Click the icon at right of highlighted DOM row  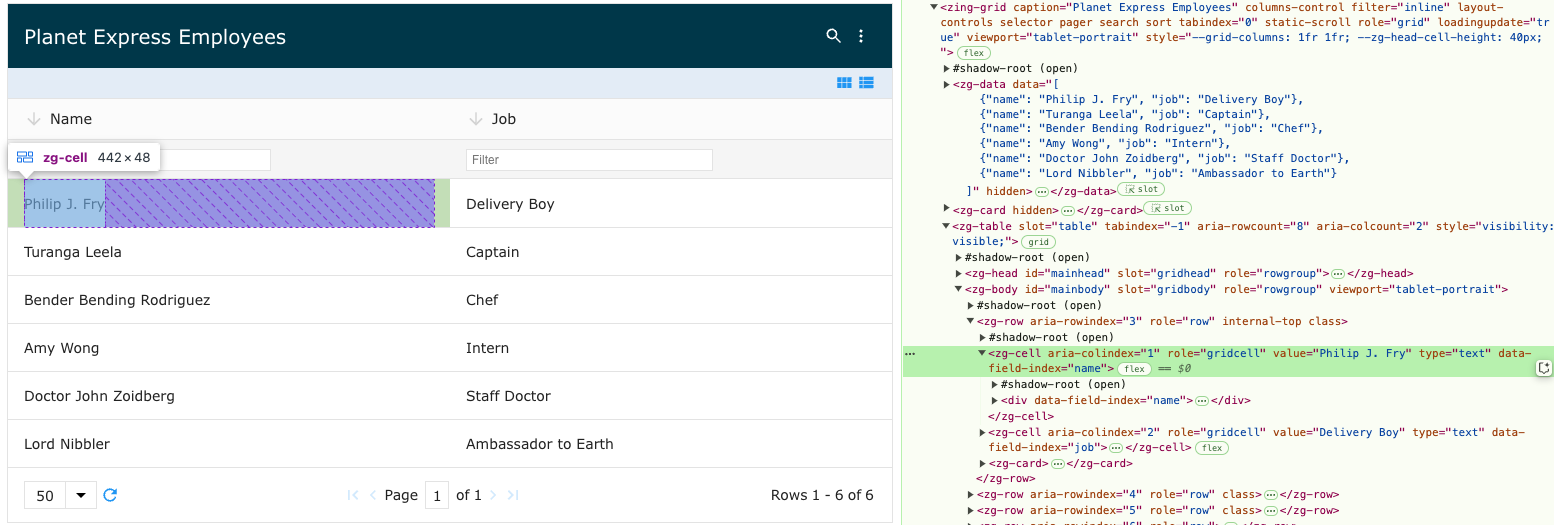point(1543,368)
